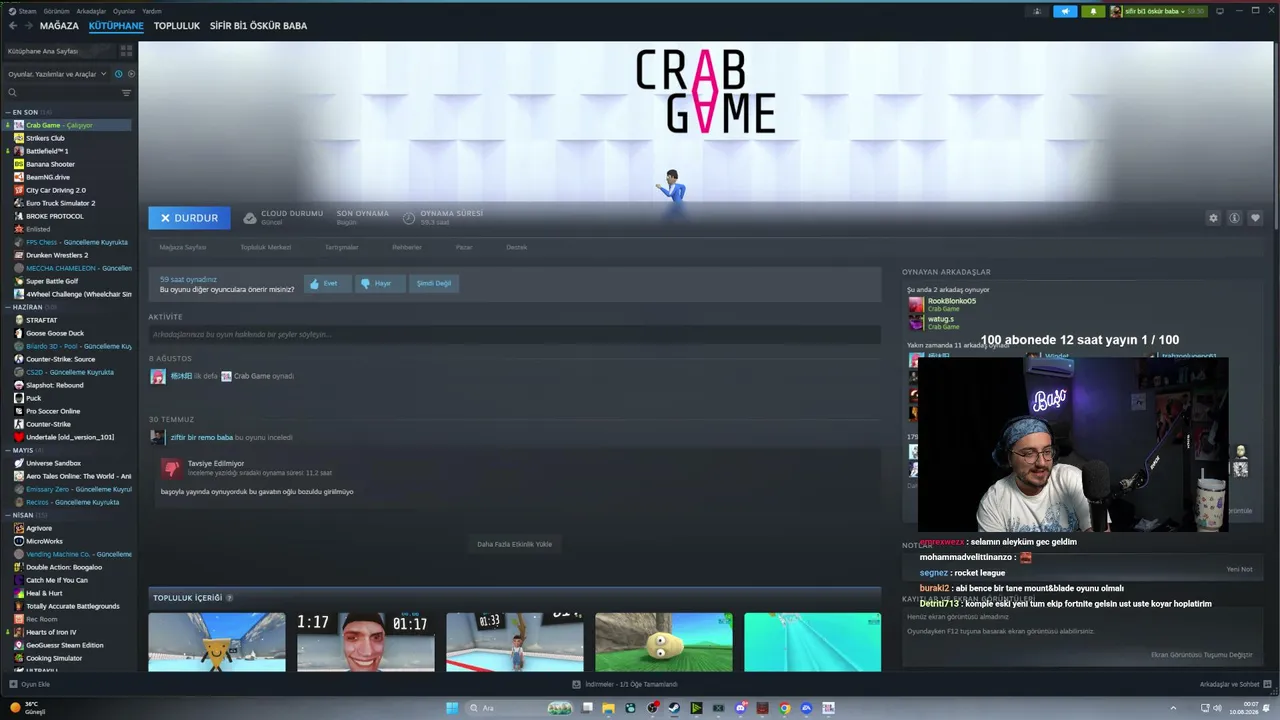The width and height of the screenshot is (1280, 720).
Task: Select Battlefield 1 in library list
Action: [69, 151]
